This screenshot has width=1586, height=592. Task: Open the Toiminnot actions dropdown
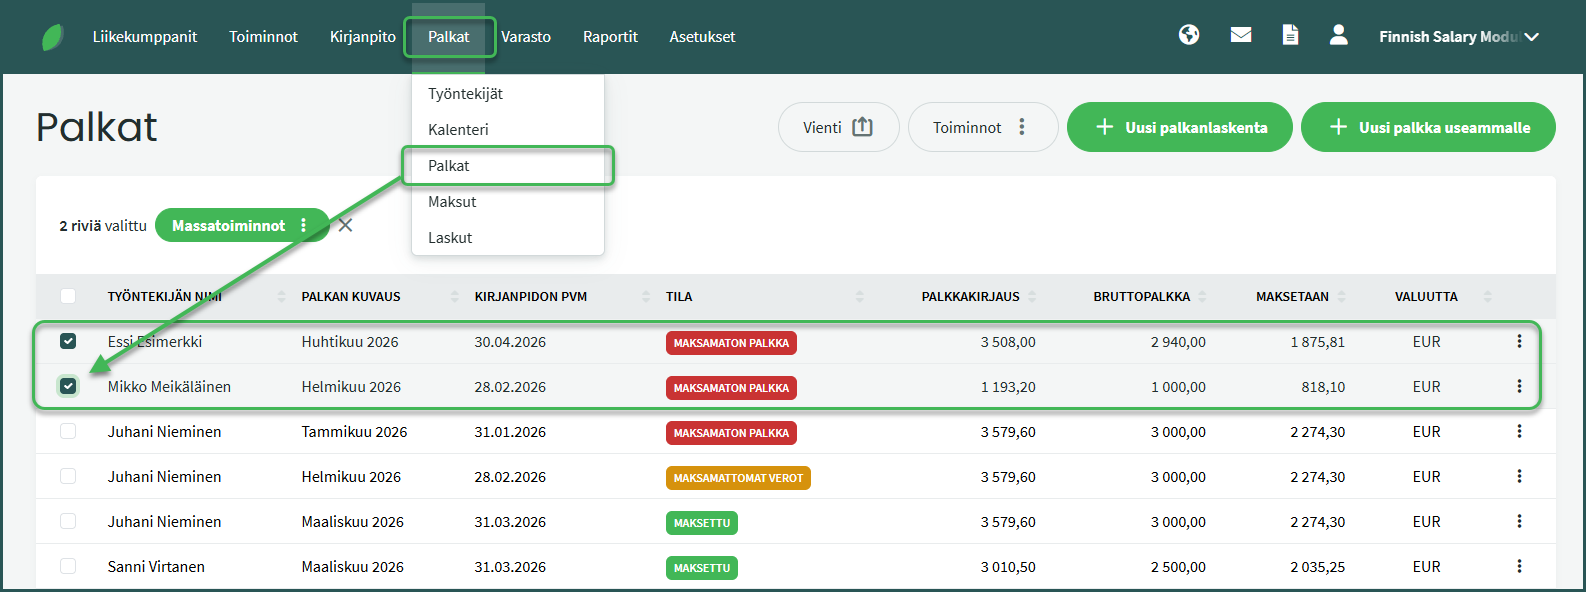(x=982, y=128)
